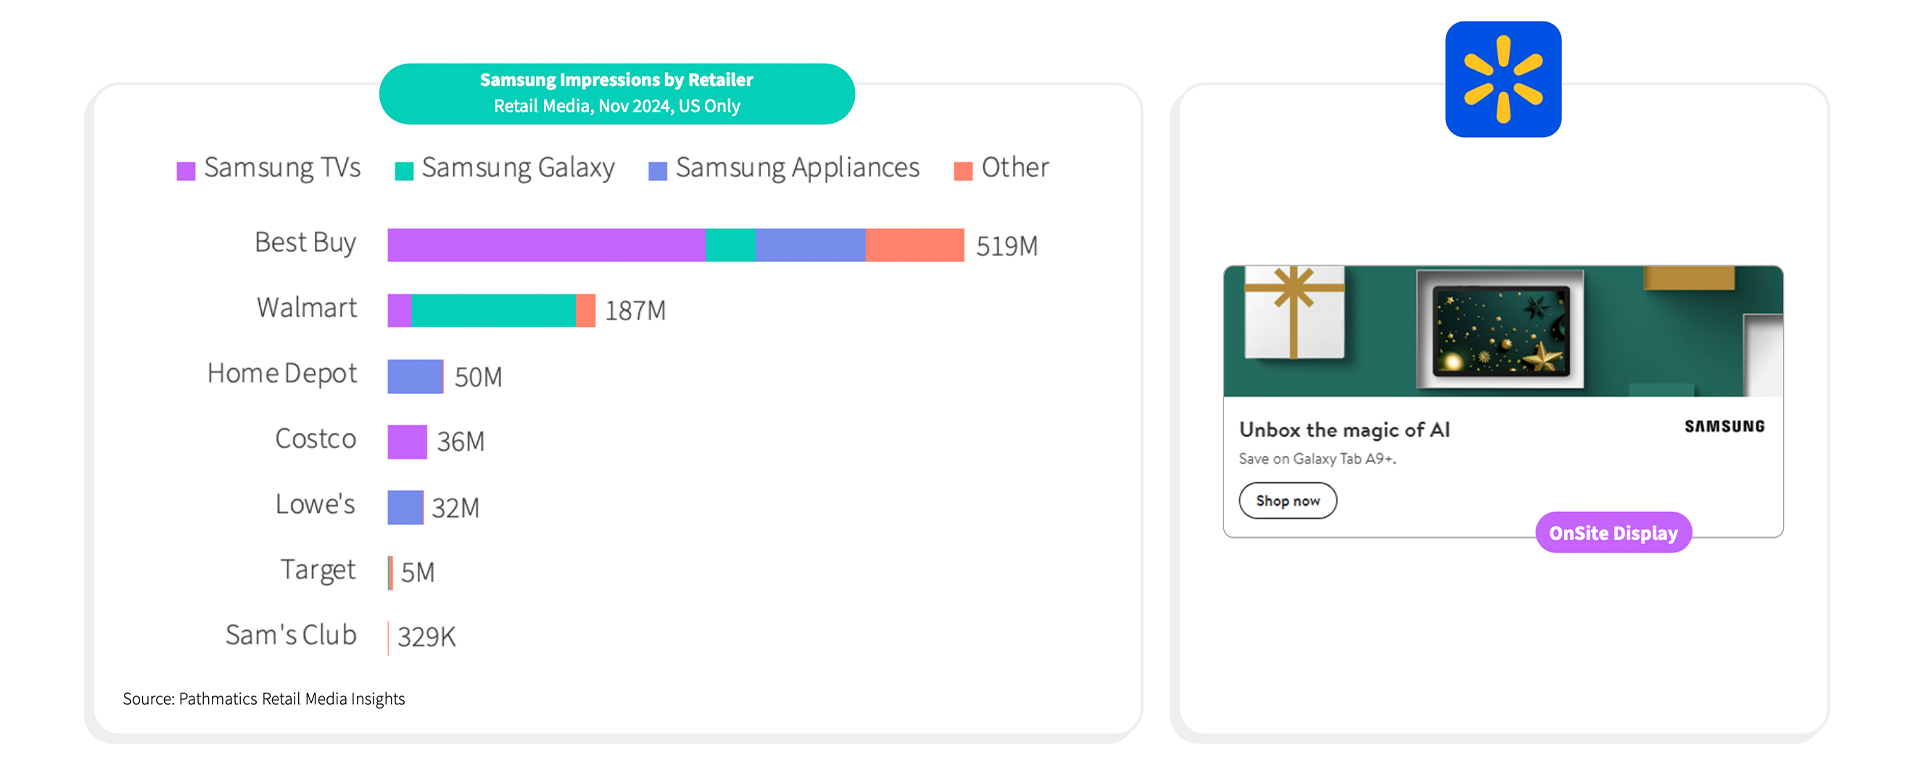Screen dimensions: 1920x776
Task: Click the Samsung Galaxy teal legend swatch
Action: [404, 171]
